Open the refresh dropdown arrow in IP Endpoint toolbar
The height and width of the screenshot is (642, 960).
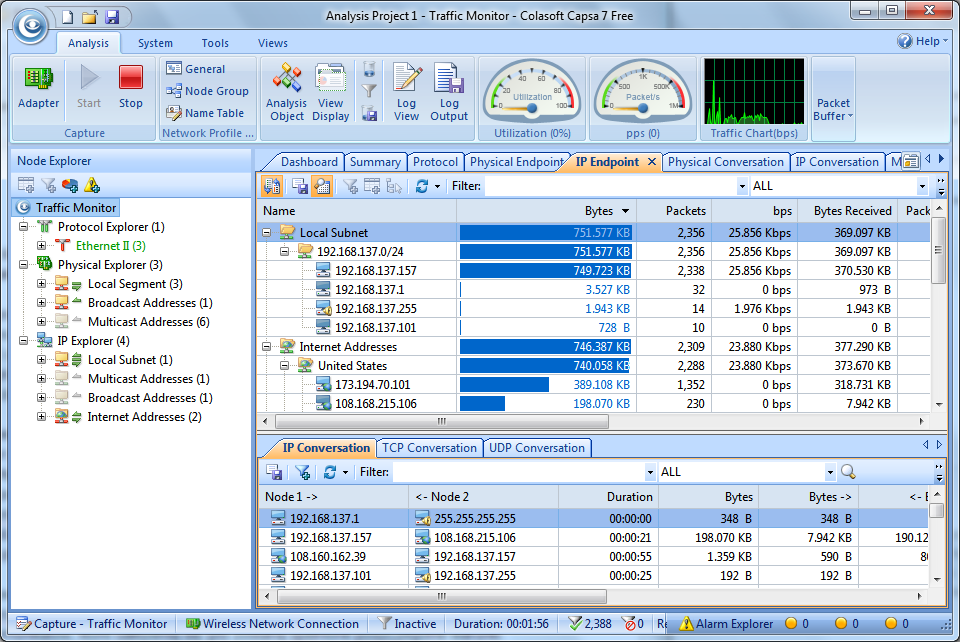click(x=437, y=187)
